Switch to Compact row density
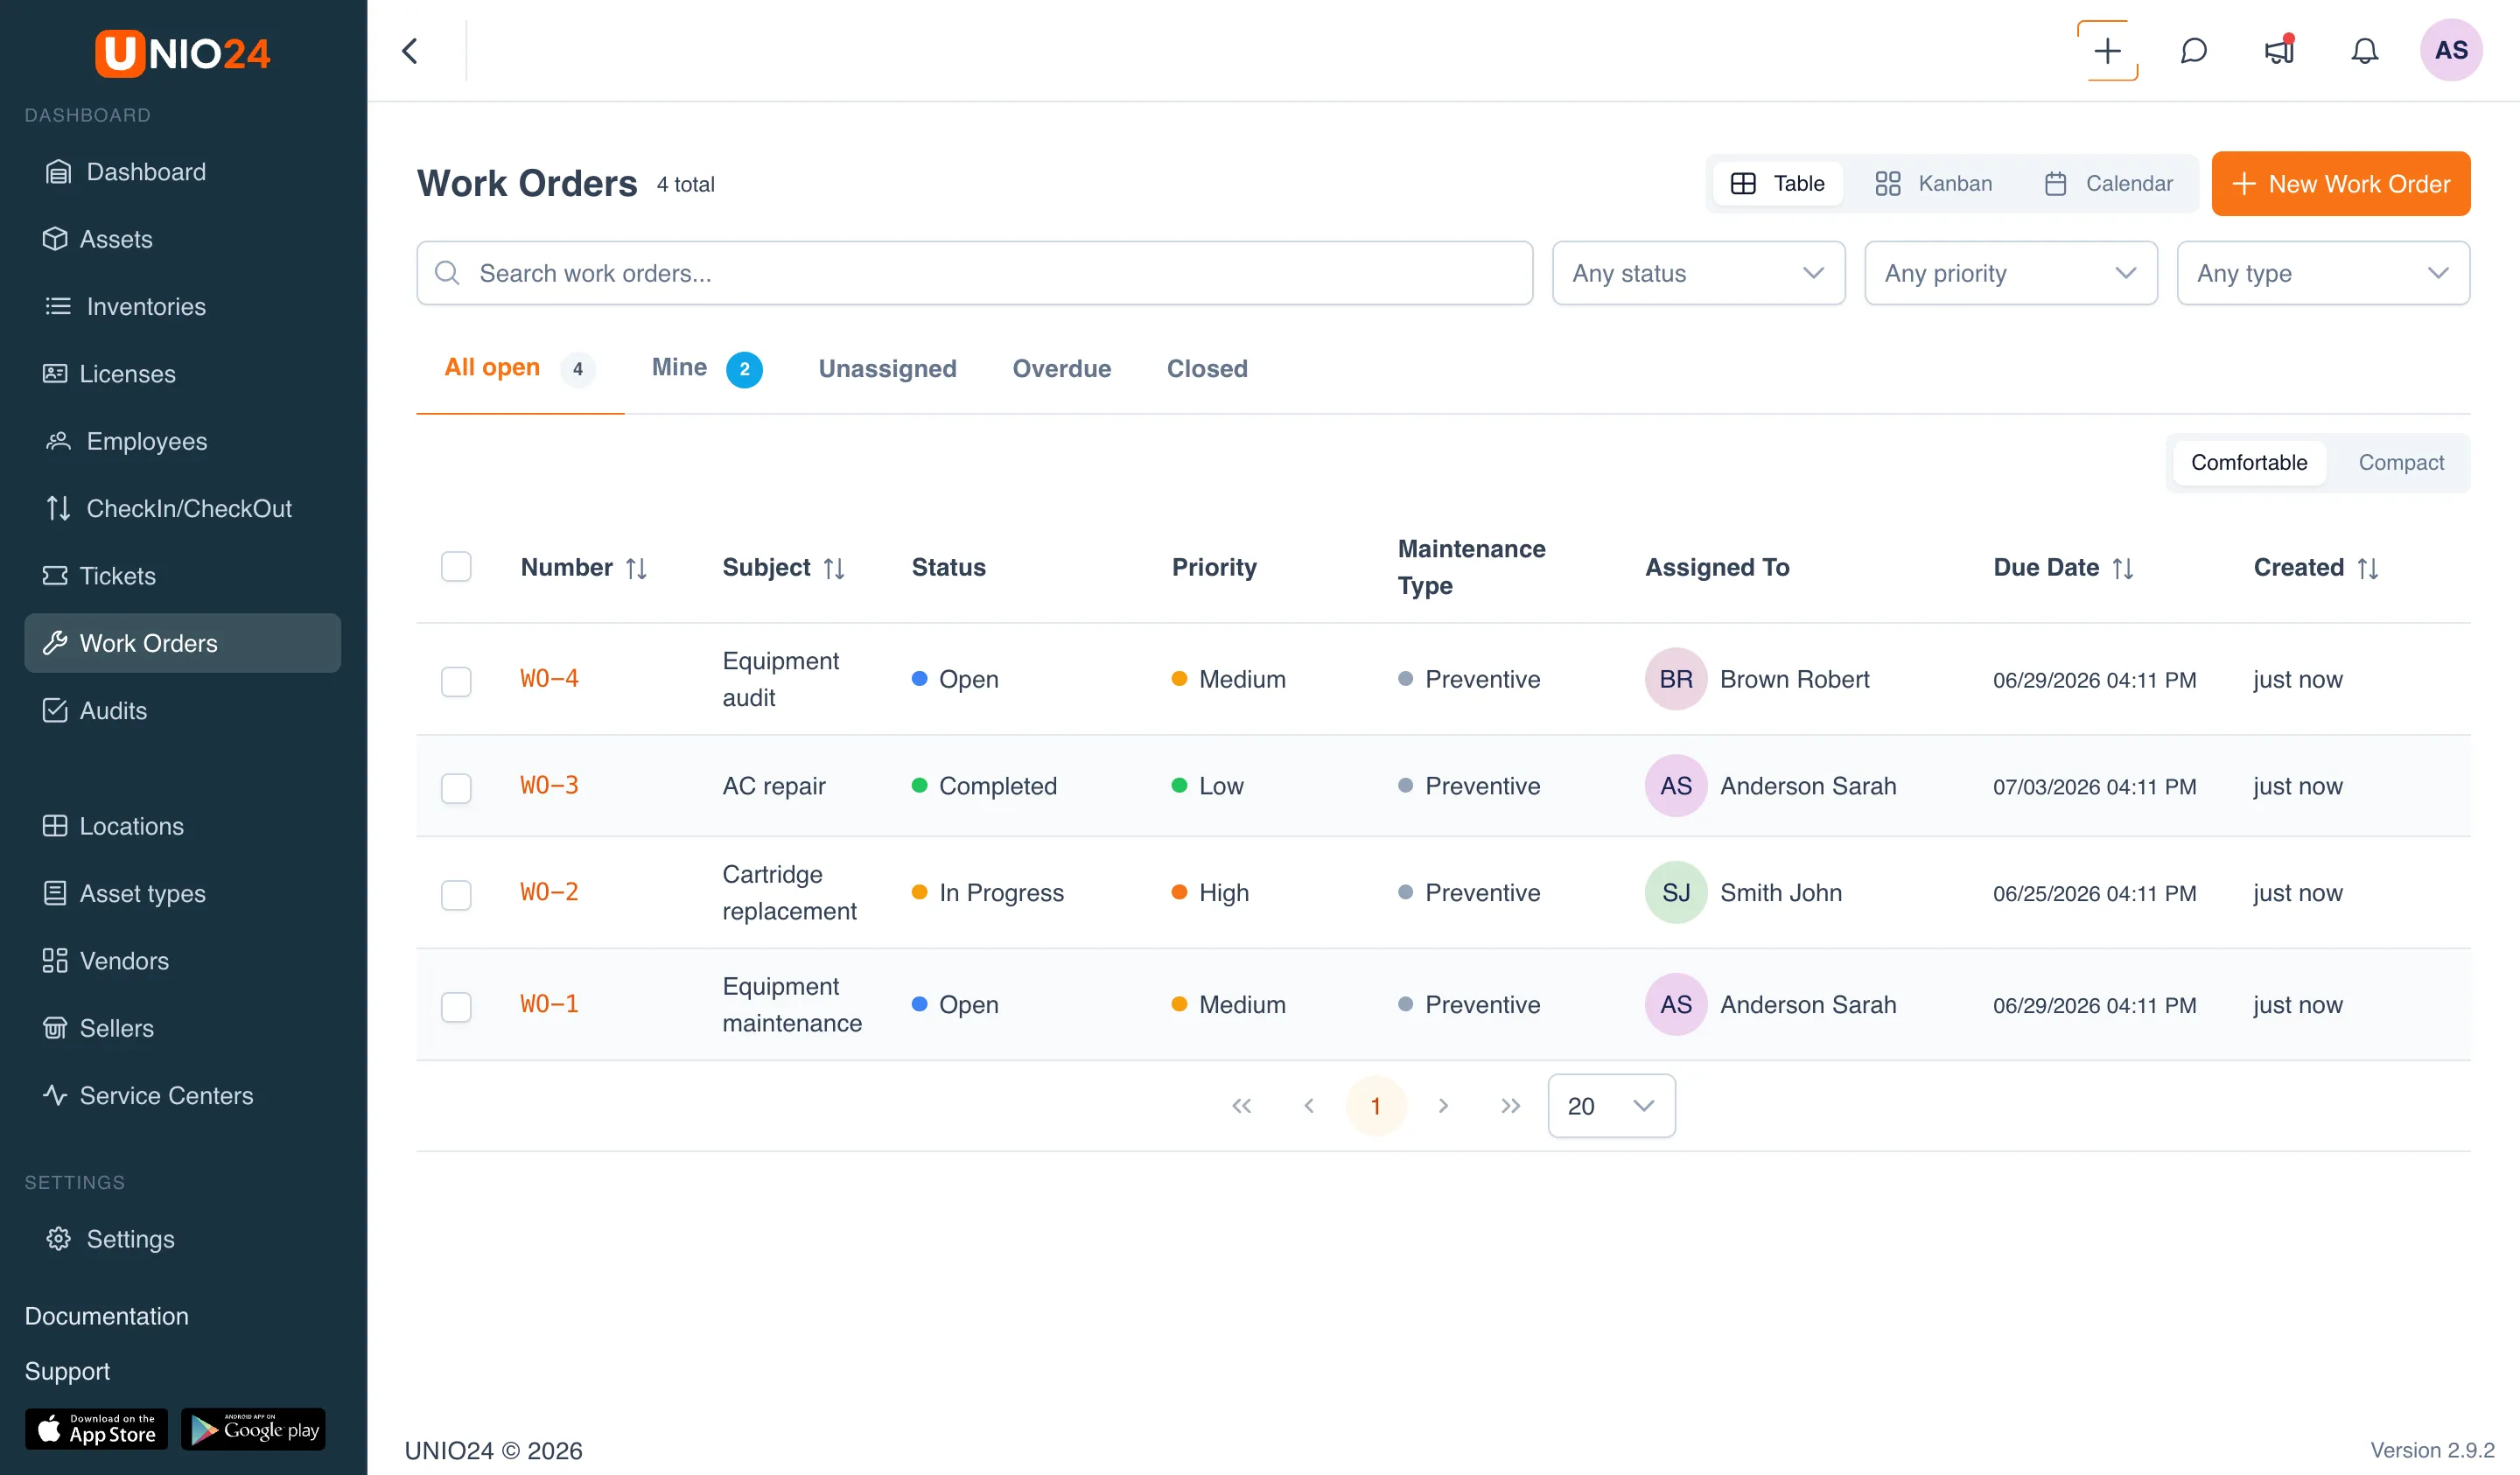The image size is (2520, 1475). click(2400, 462)
